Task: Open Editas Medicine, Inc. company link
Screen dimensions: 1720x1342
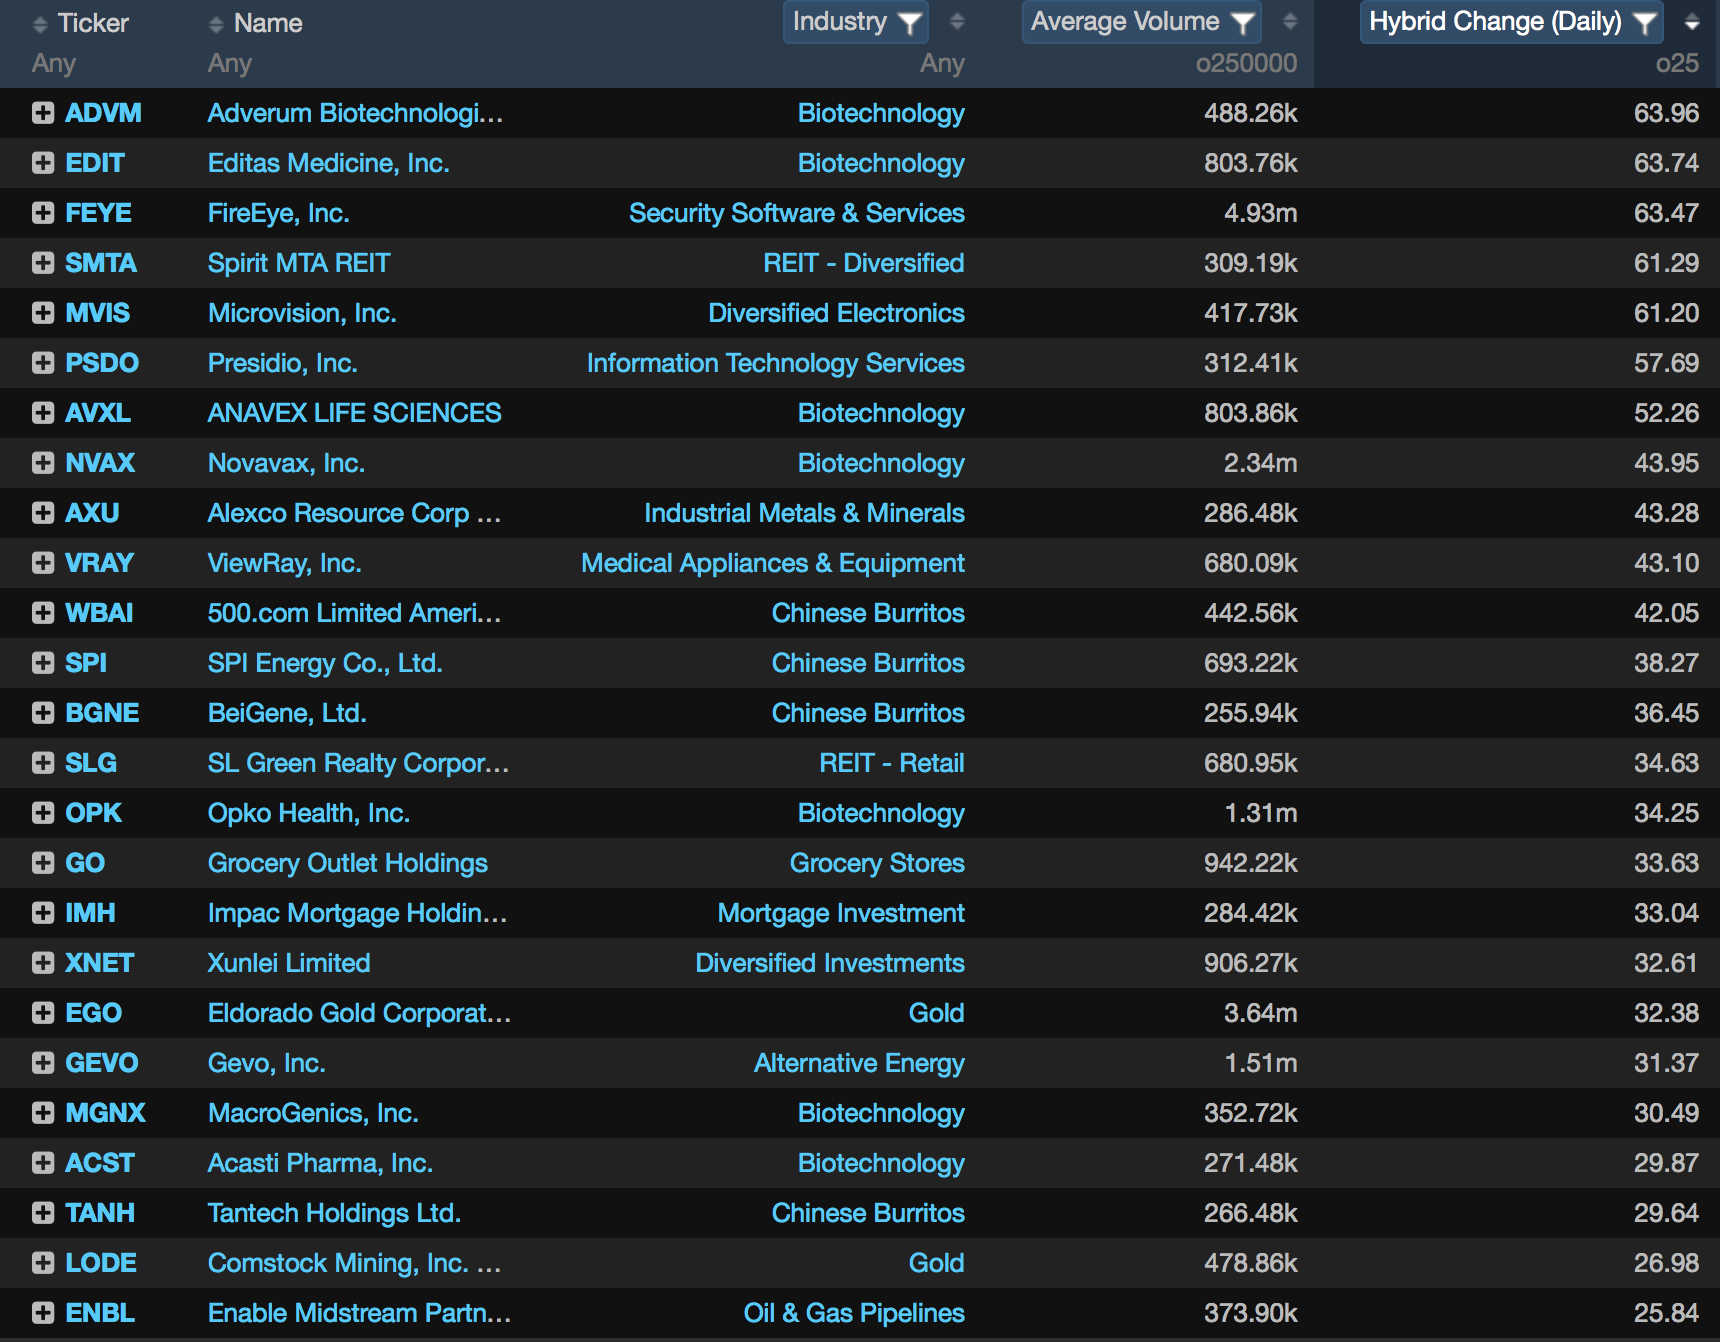Action: pyautogui.click(x=329, y=163)
